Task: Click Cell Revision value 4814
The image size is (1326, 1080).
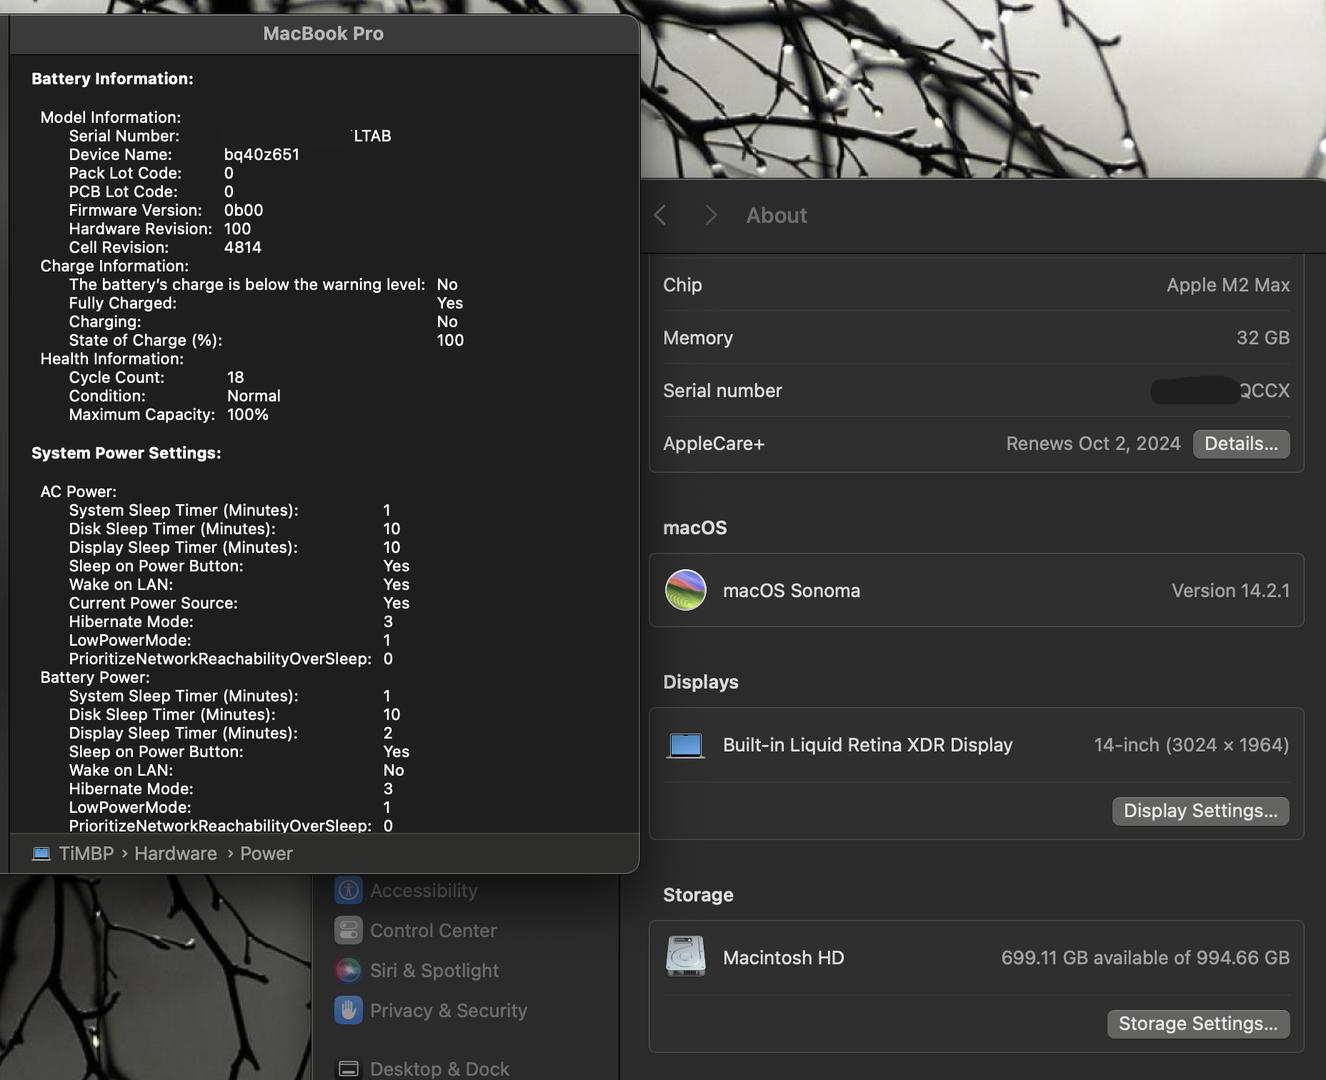Action: point(242,247)
